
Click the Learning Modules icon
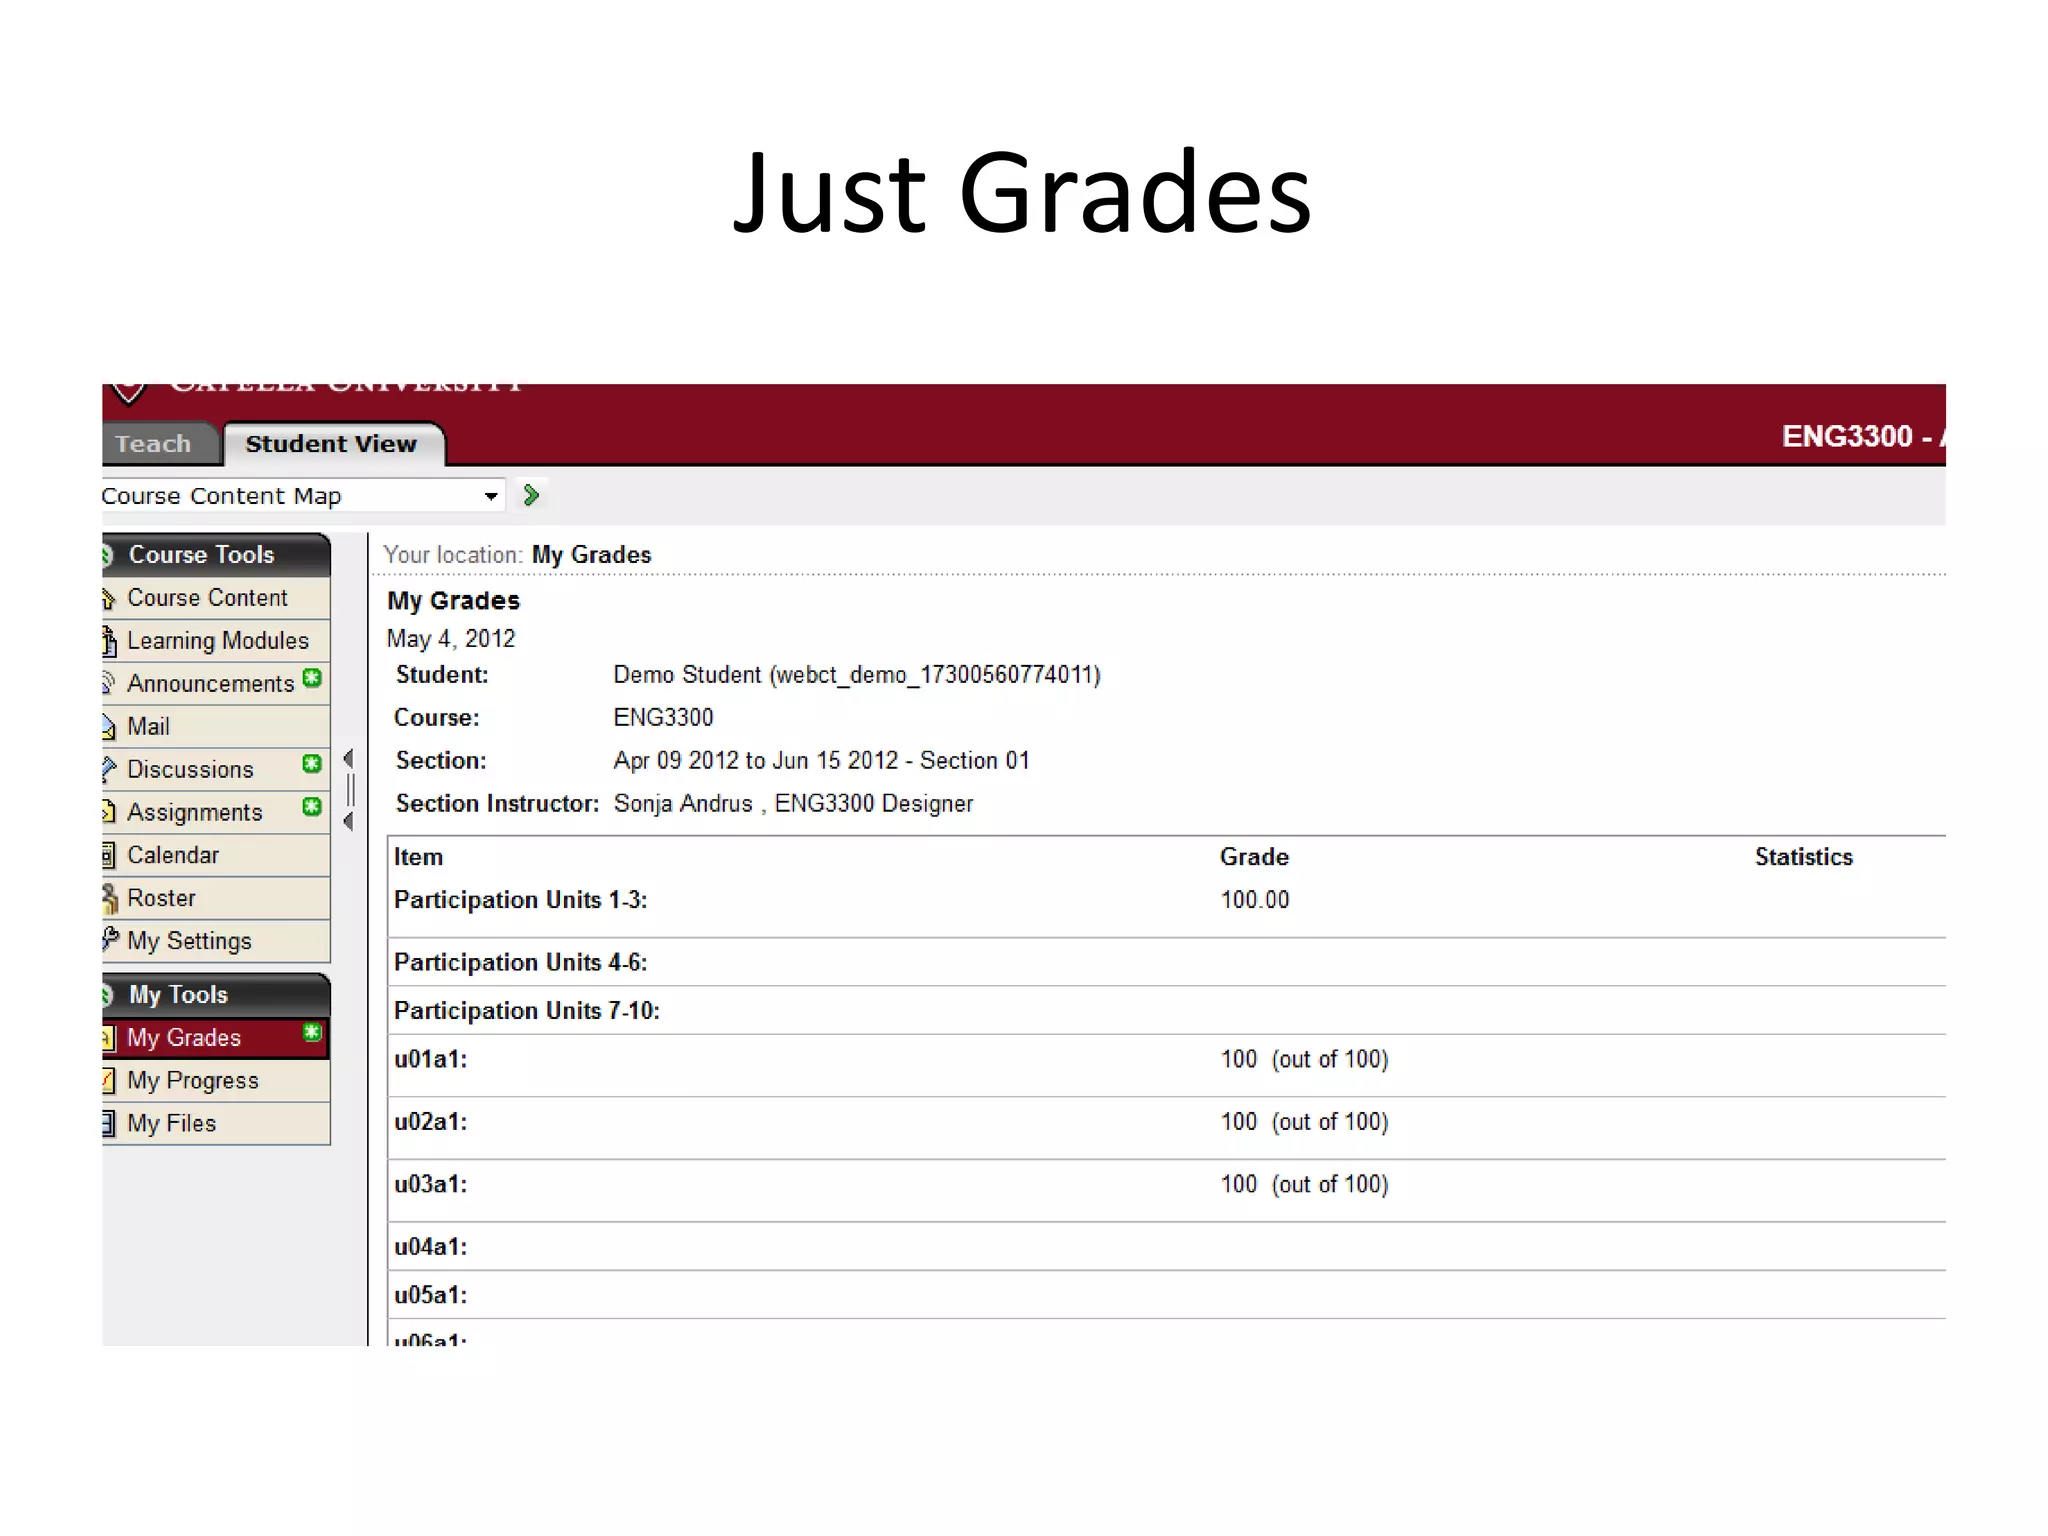109,641
